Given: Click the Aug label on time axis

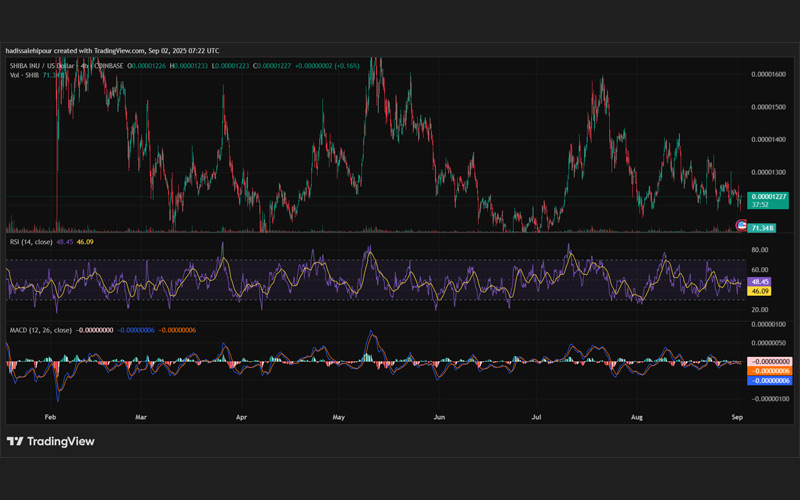Looking at the screenshot, I should click(637, 417).
